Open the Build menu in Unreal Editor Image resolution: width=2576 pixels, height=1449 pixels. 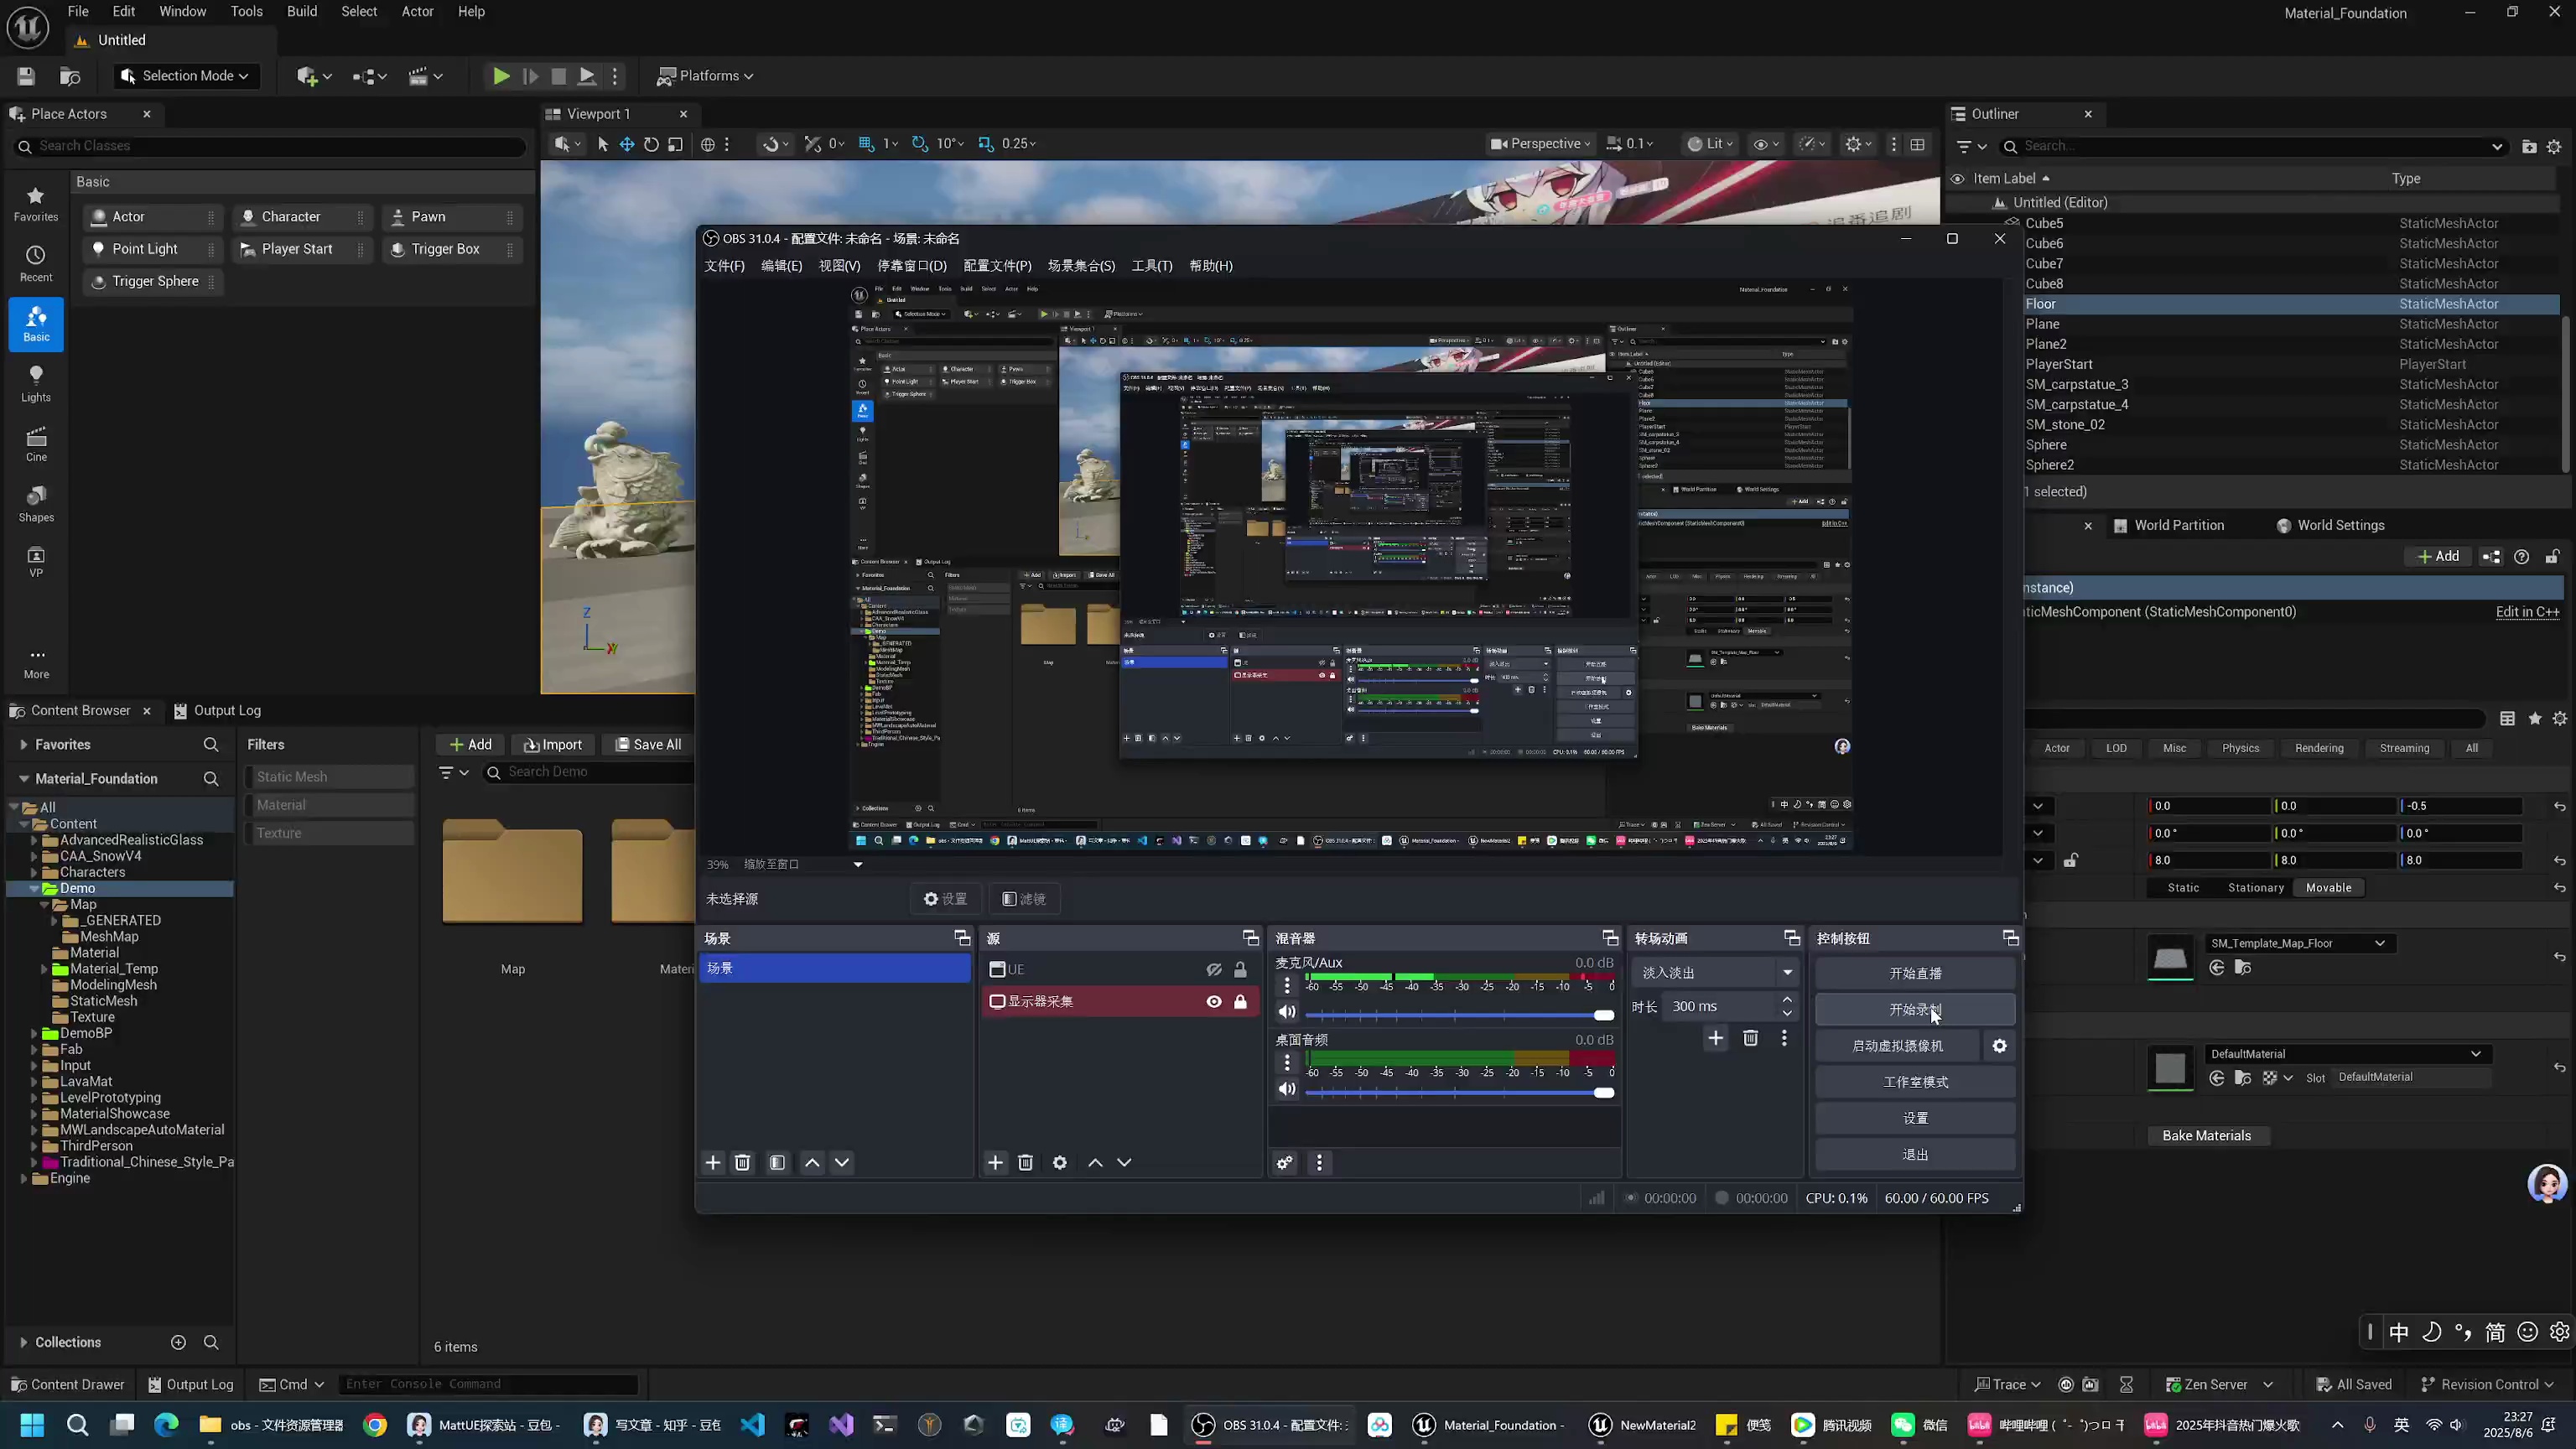click(x=302, y=12)
